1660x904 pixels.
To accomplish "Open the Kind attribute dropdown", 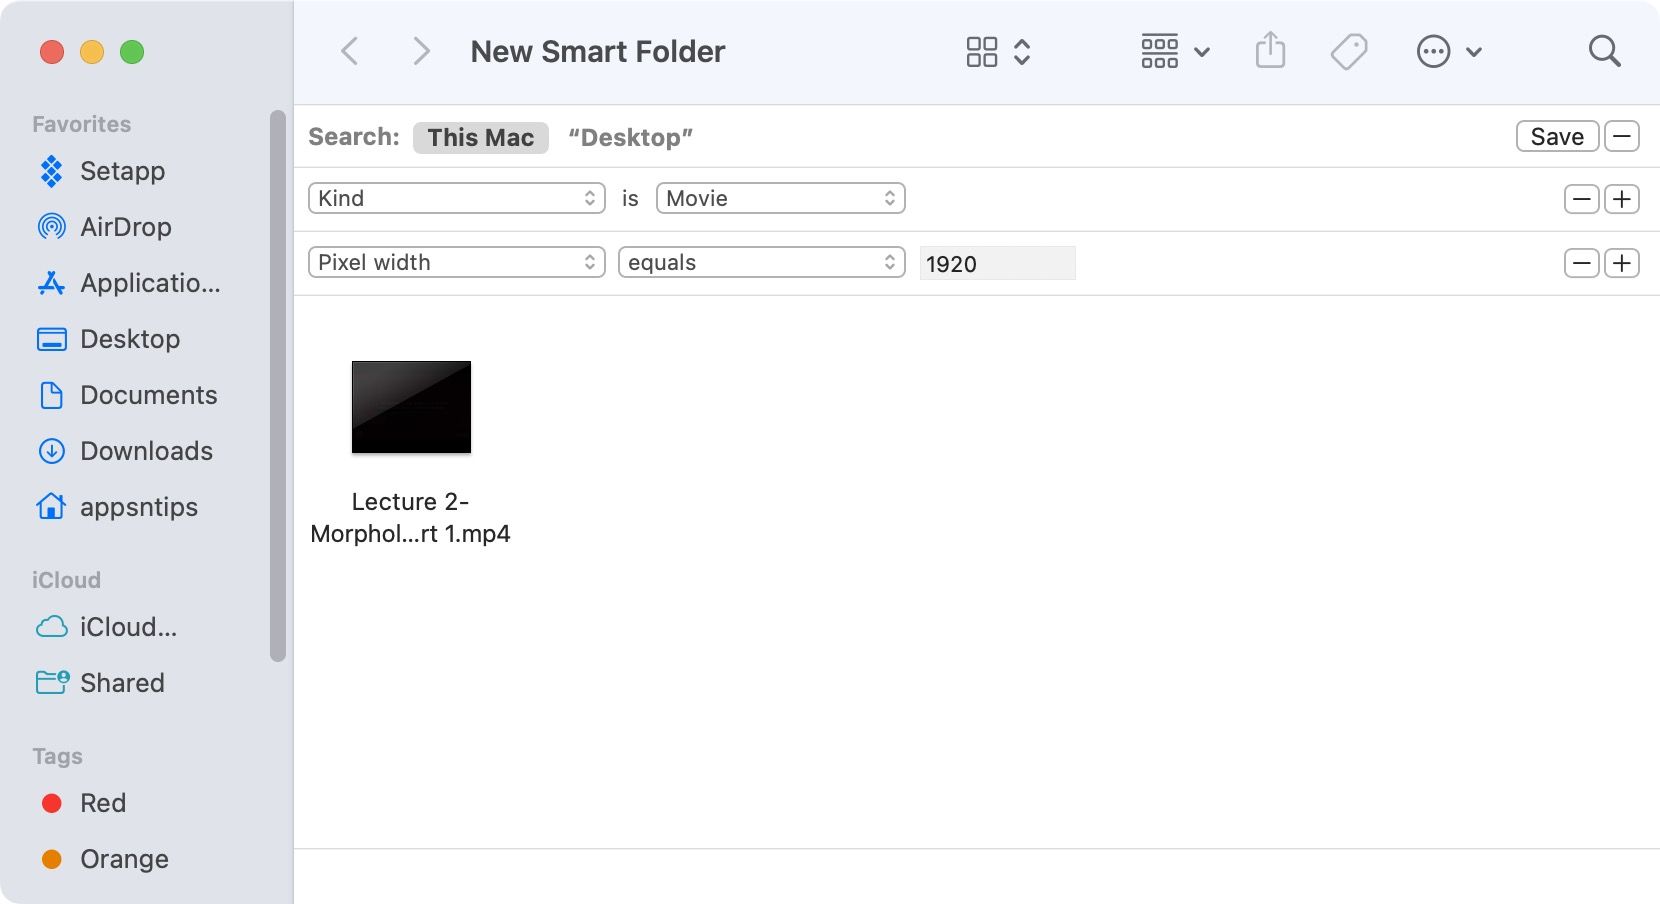I will (456, 198).
